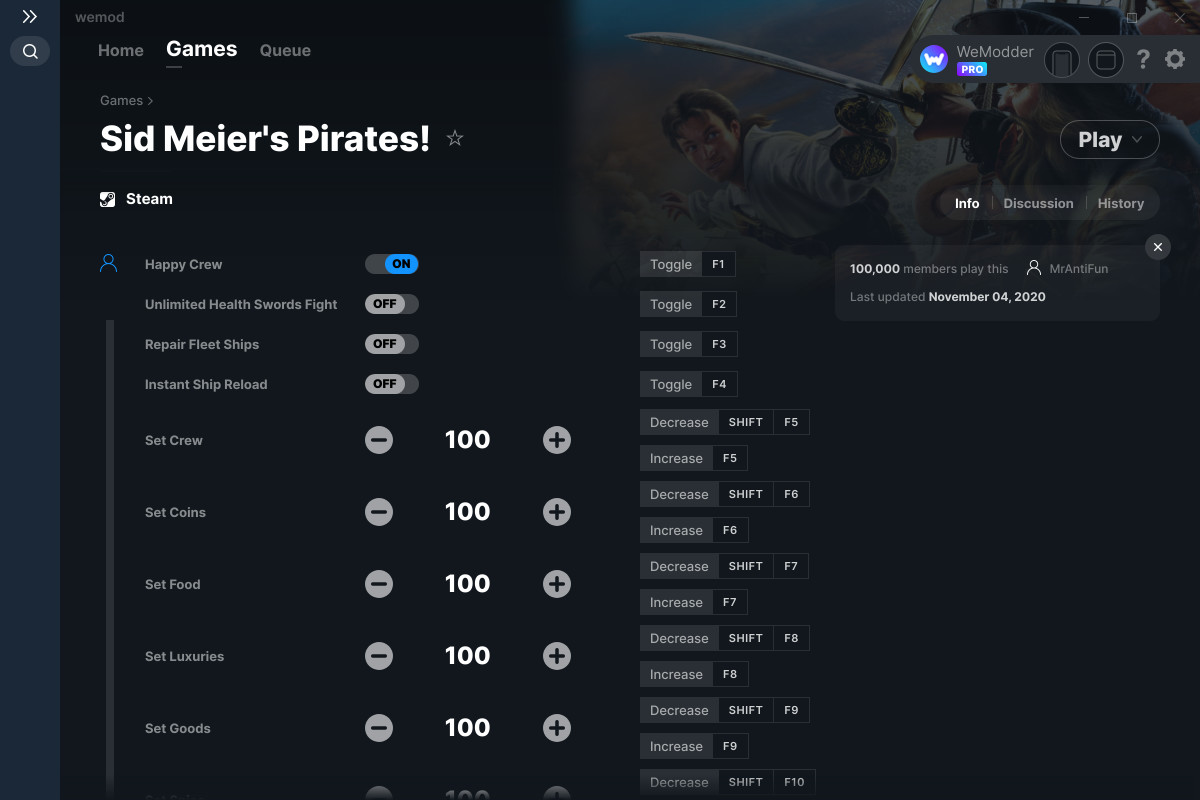The width and height of the screenshot is (1200, 800).
Task: Decrease Set Coins with minus icon
Action: tap(379, 512)
